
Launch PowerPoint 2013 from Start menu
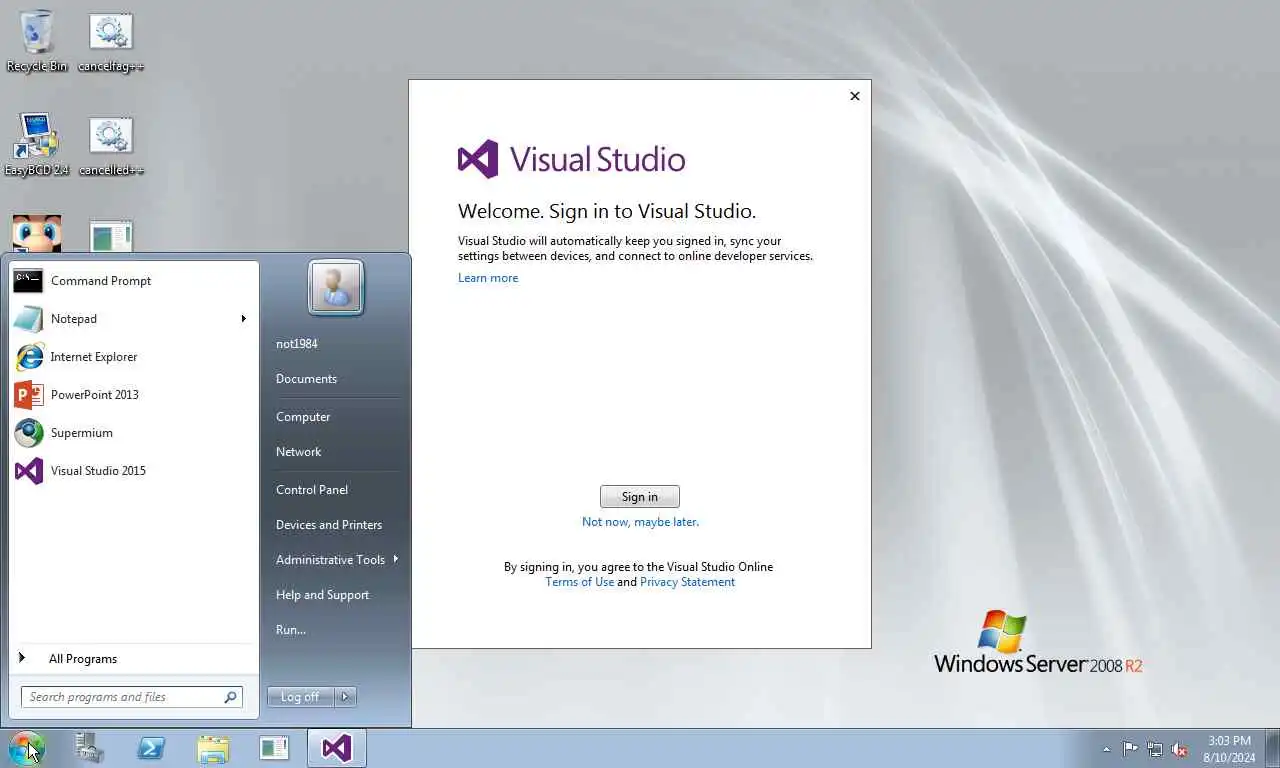pyautogui.click(x=134, y=395)
